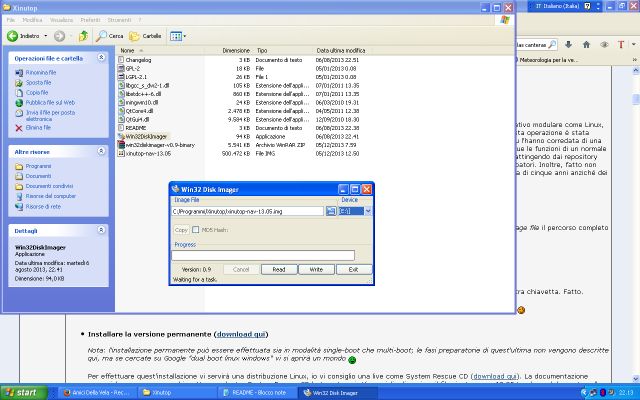Viewport: 640px width, 400px height.
Task: Collapse the Altre risorse panel
Action: click(x=101, y=151)
